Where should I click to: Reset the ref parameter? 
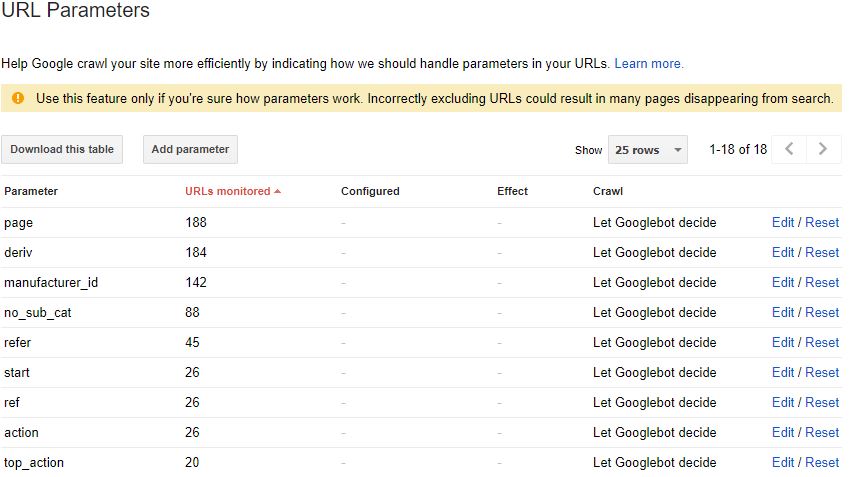pos(822,403)
